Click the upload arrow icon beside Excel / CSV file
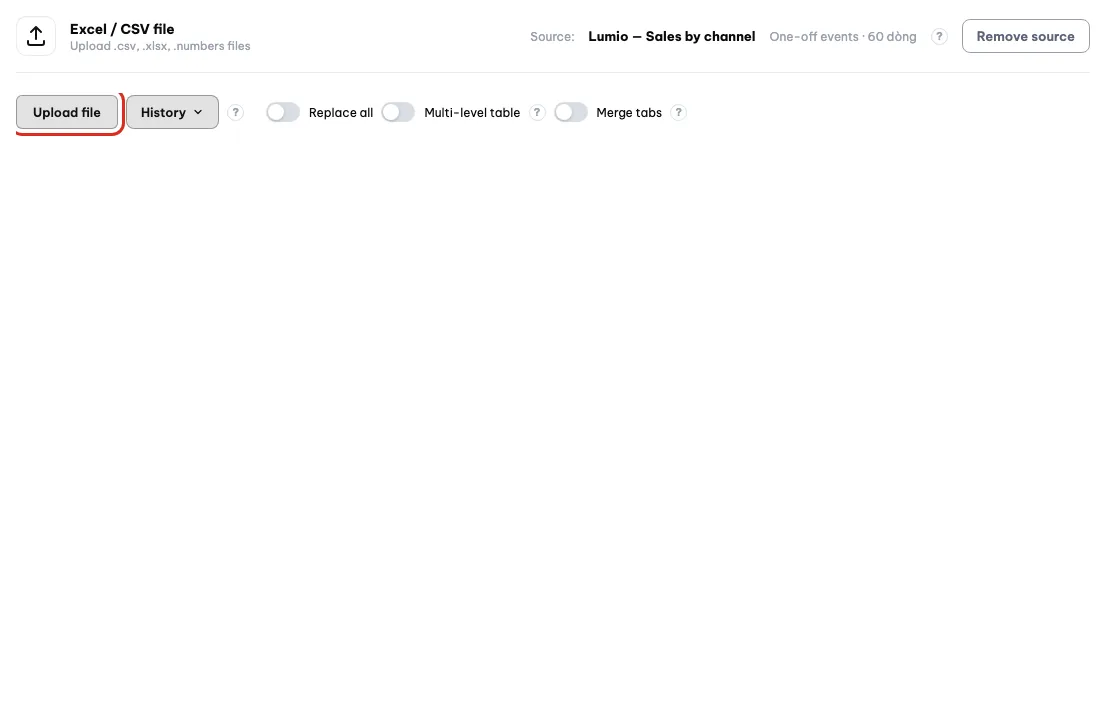The width and height of the screenshot is (1106, 726). click(36, 36)
